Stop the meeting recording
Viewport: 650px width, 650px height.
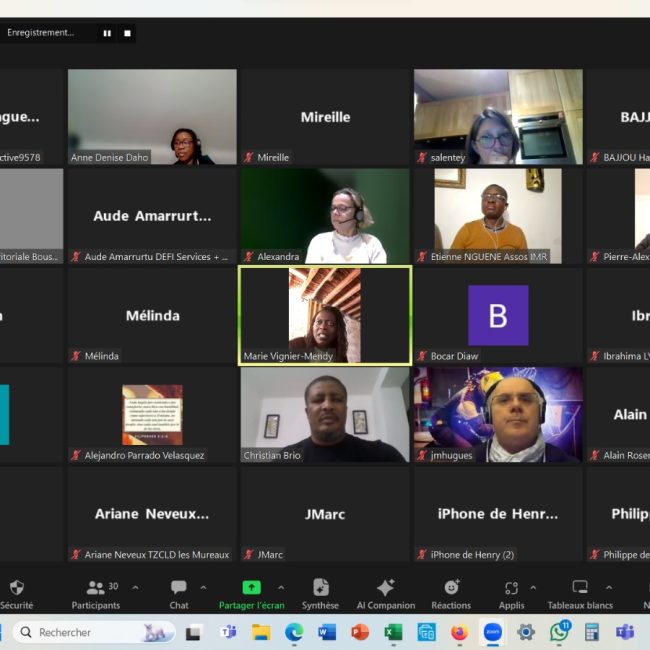127,33
